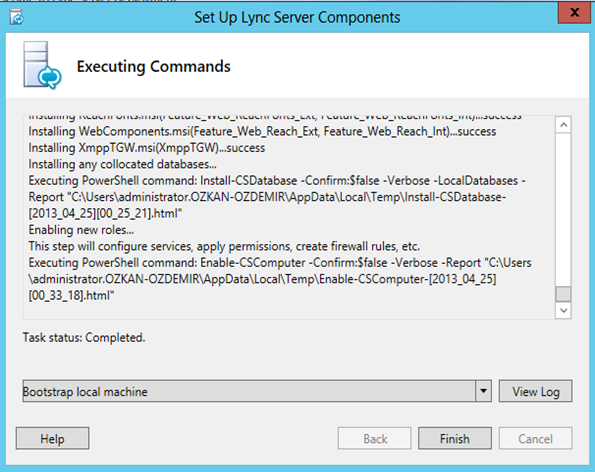Click the log scrollbar thumb
Image resolution: width=595 pixels, height=472 pixels.
click(564, 294)
